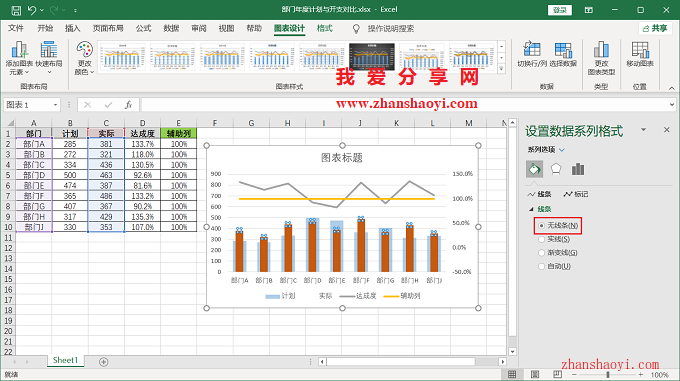
Task: Open the Format (格式) tab
Action: click(x=324, y=28)
